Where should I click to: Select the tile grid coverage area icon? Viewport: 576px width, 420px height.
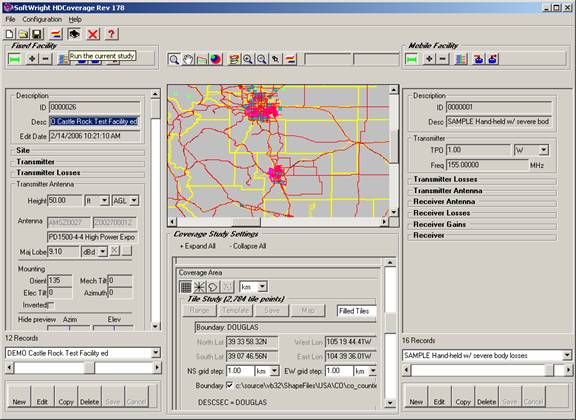coord(186,287)
